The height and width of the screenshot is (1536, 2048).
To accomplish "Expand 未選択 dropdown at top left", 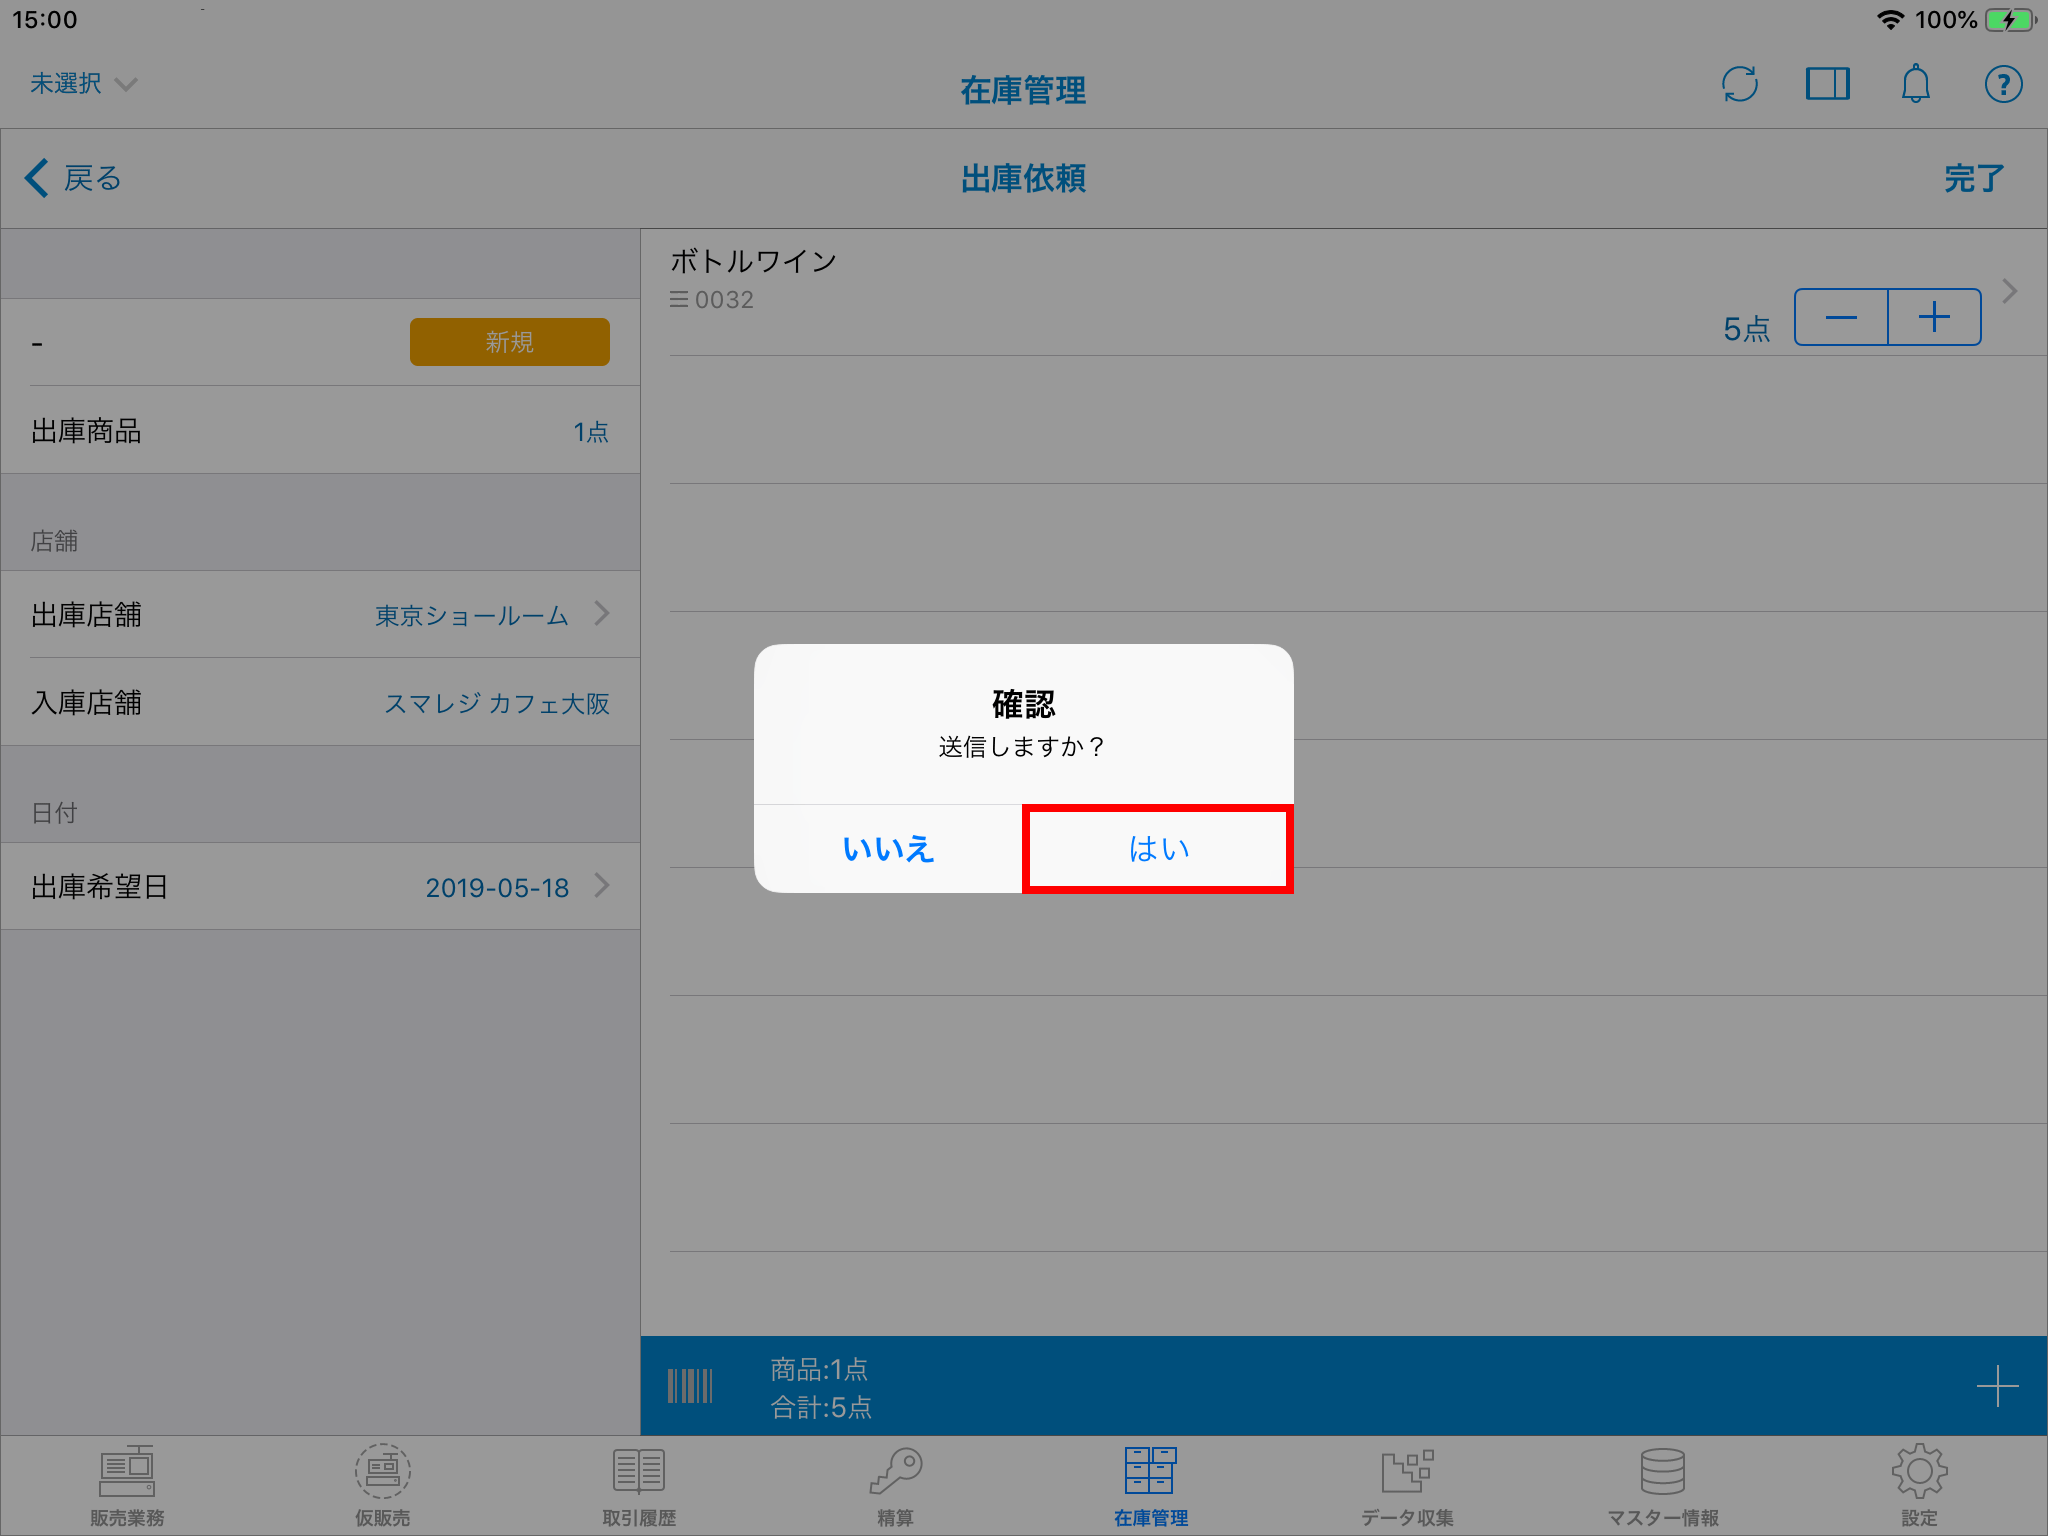I will [x=83, y=84].
